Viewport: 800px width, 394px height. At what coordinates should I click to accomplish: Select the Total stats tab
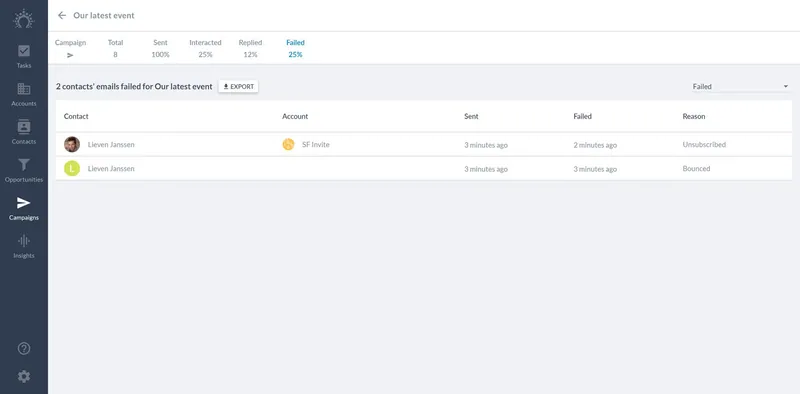115,48
